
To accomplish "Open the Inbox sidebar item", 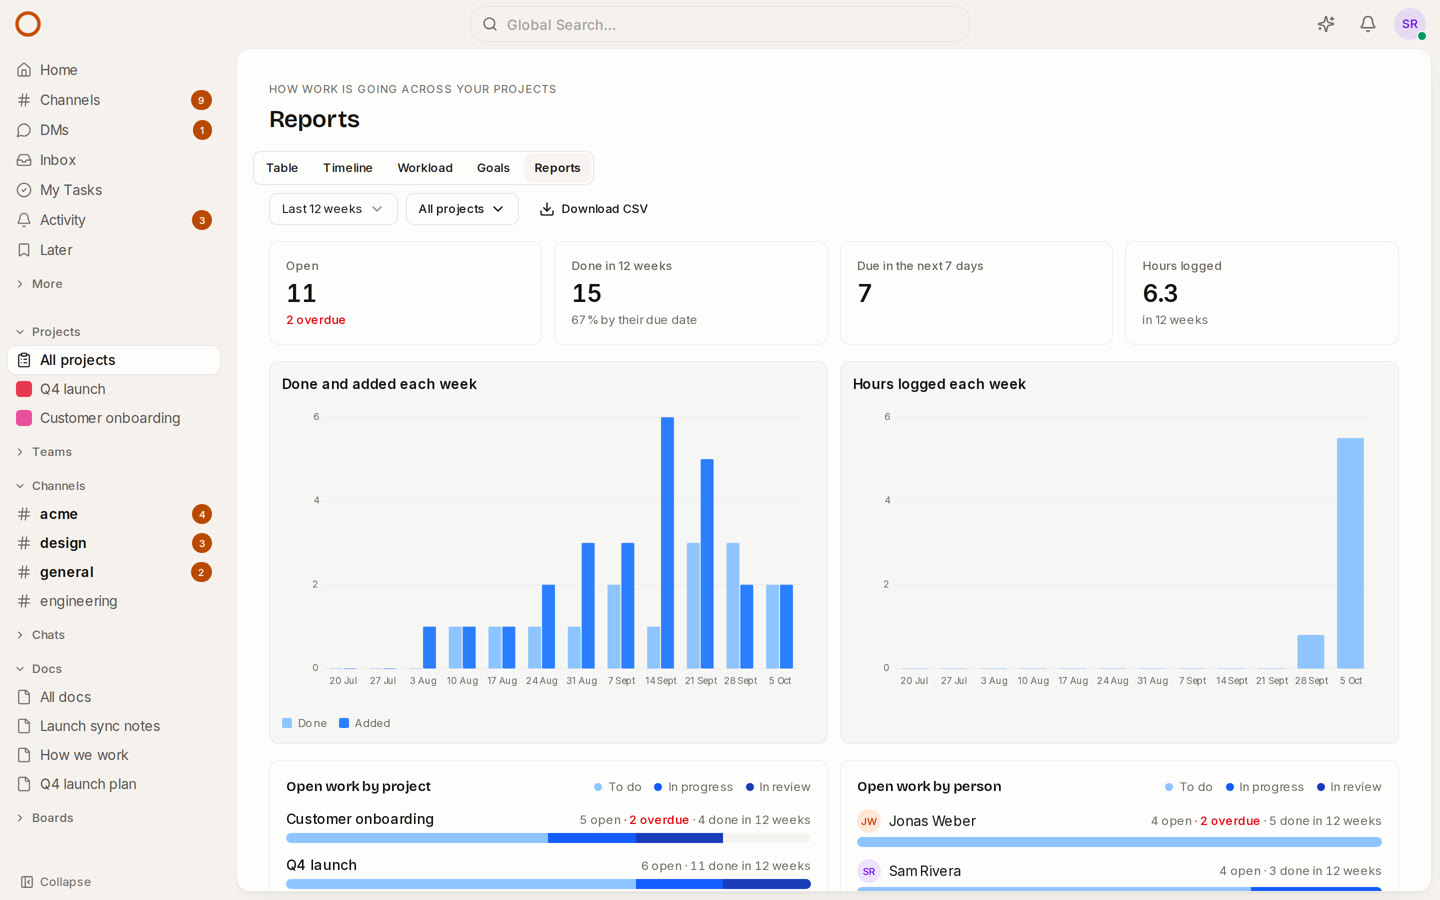I will click(x=114, y=160).
